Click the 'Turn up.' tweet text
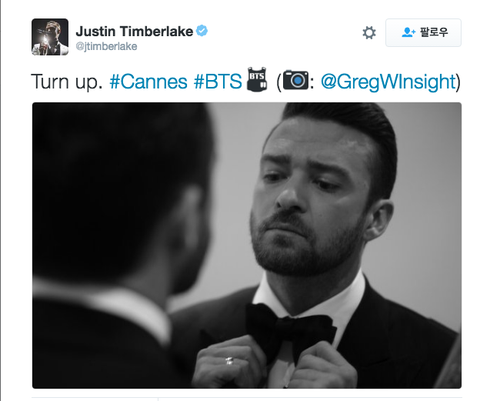Image resolution: width=480 pixels, height=401 pixels. [67, 82]
